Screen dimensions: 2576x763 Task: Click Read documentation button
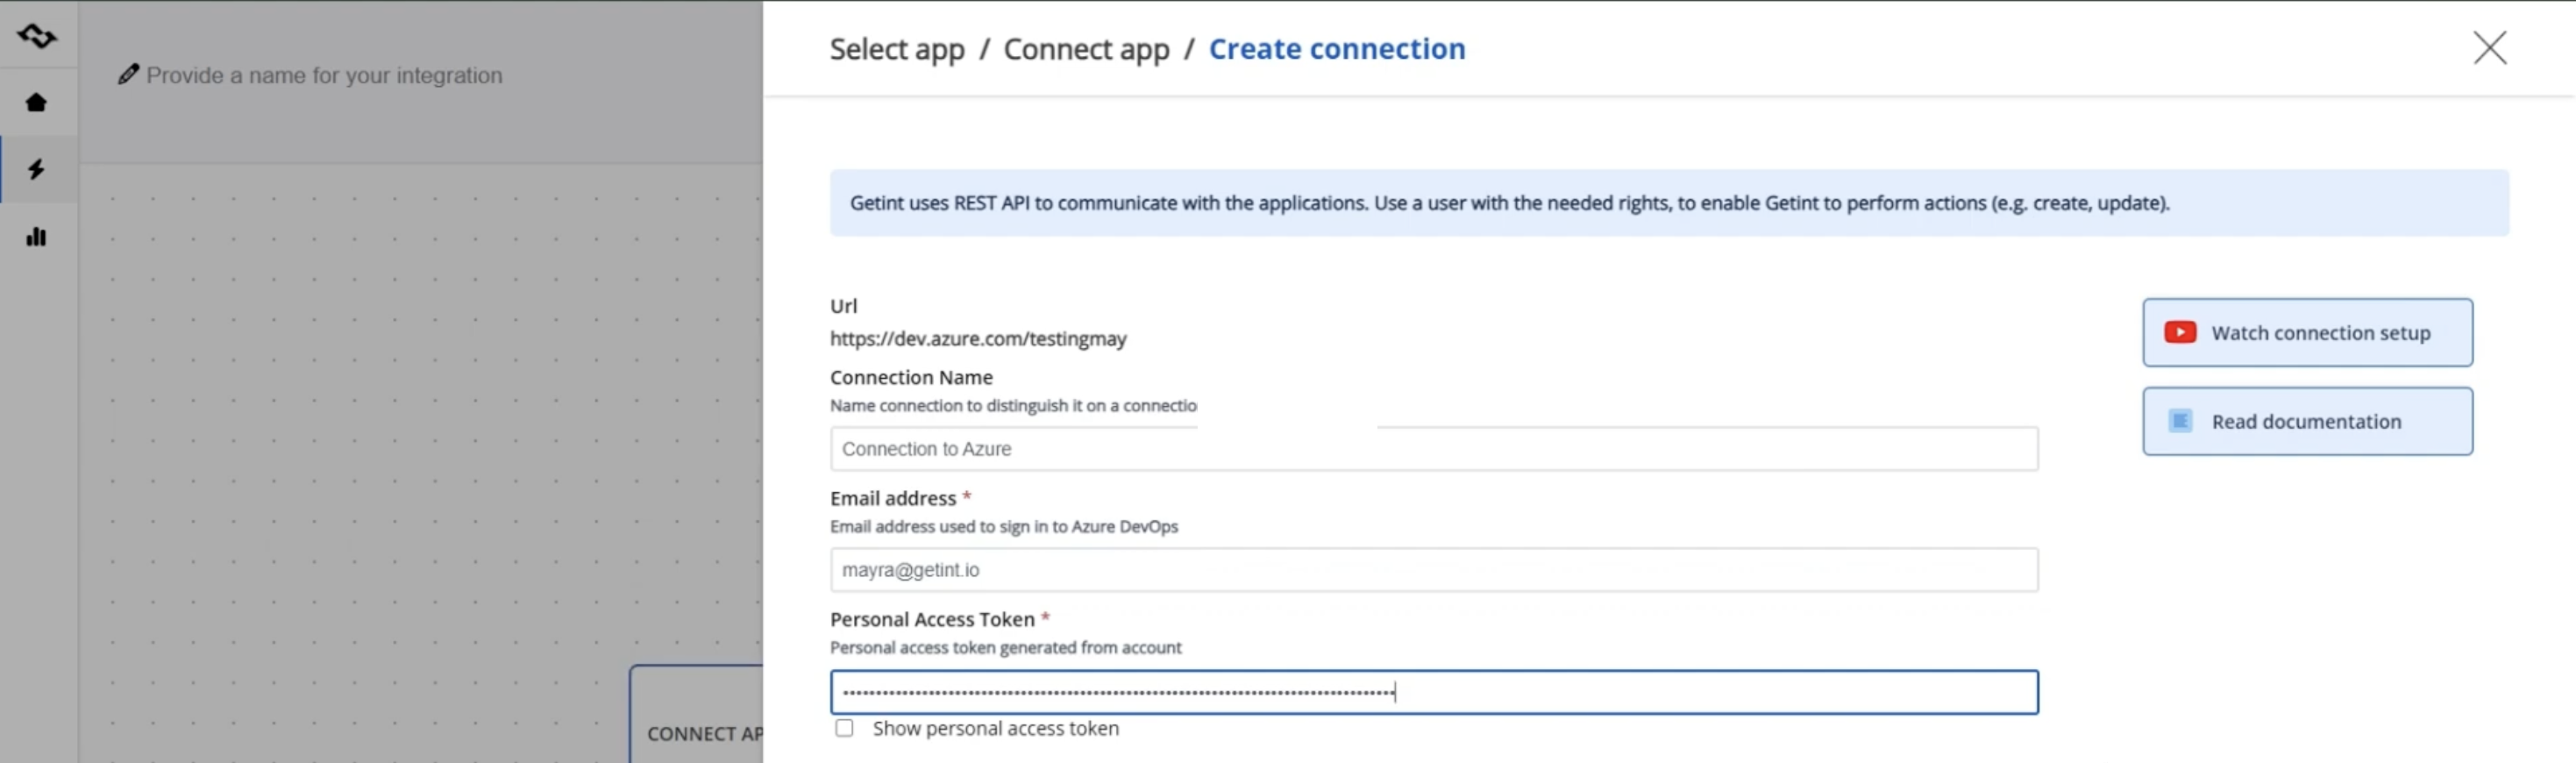coord(2307,421)
